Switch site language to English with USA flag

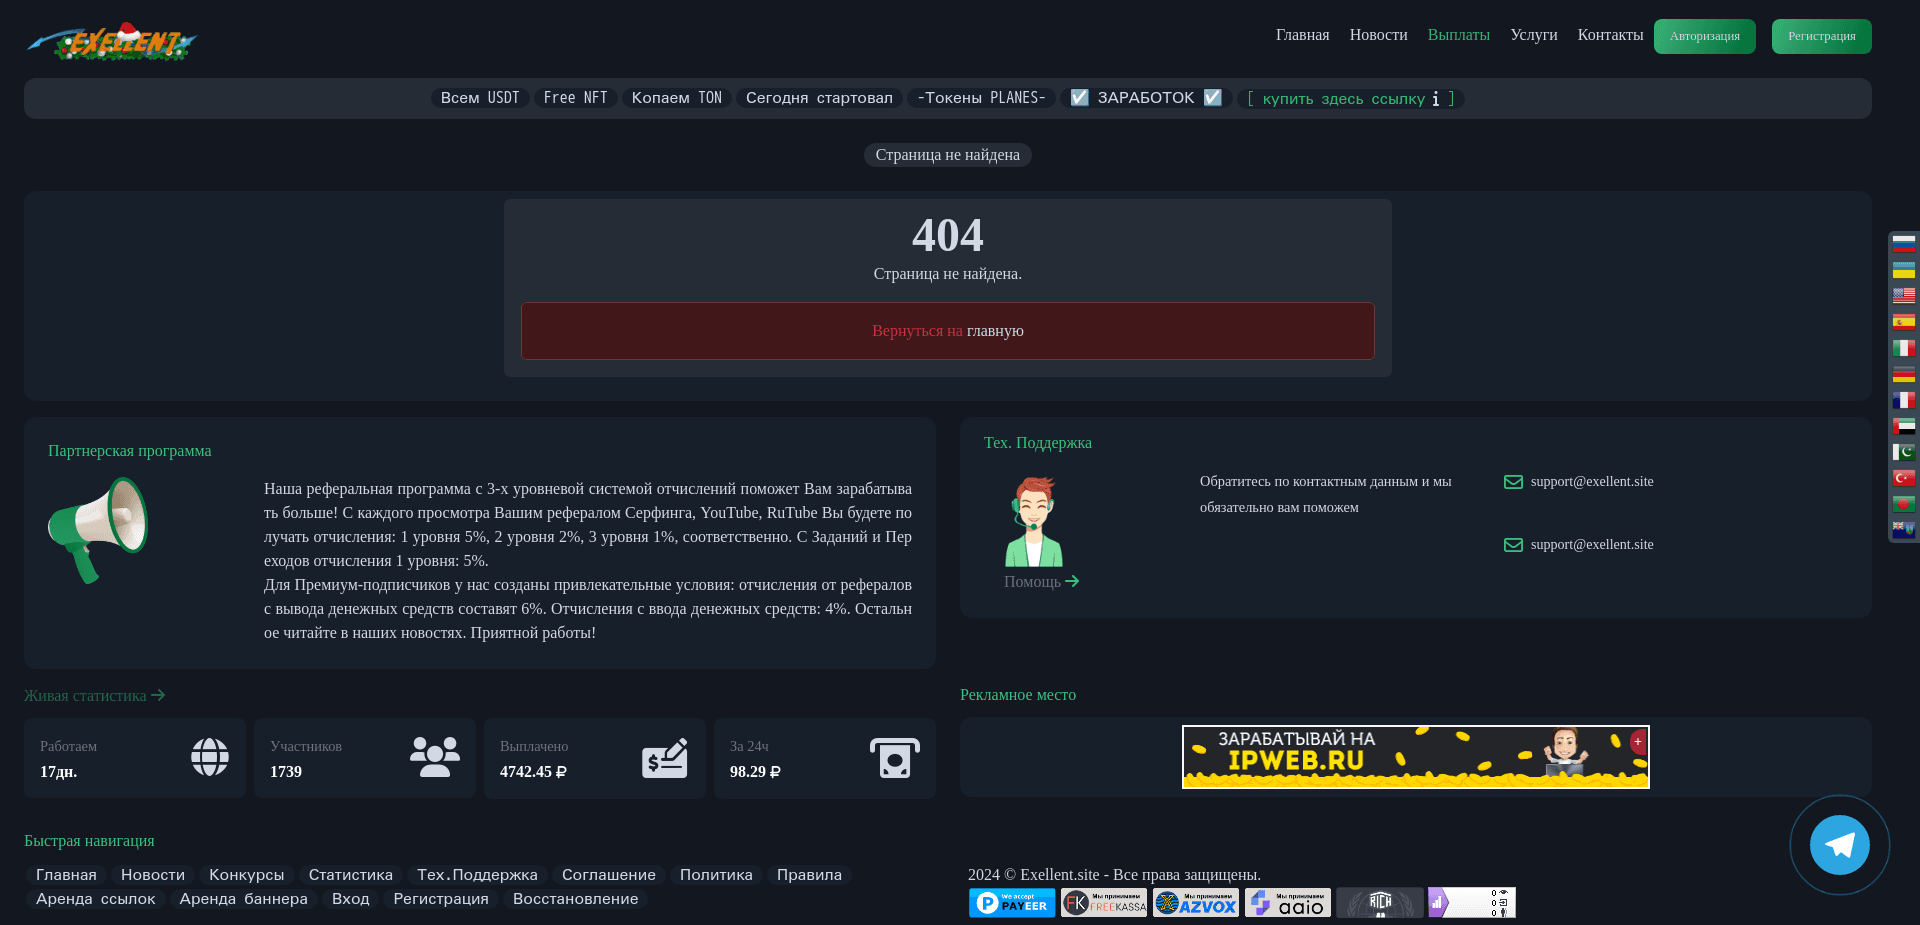click(1904, 295)
